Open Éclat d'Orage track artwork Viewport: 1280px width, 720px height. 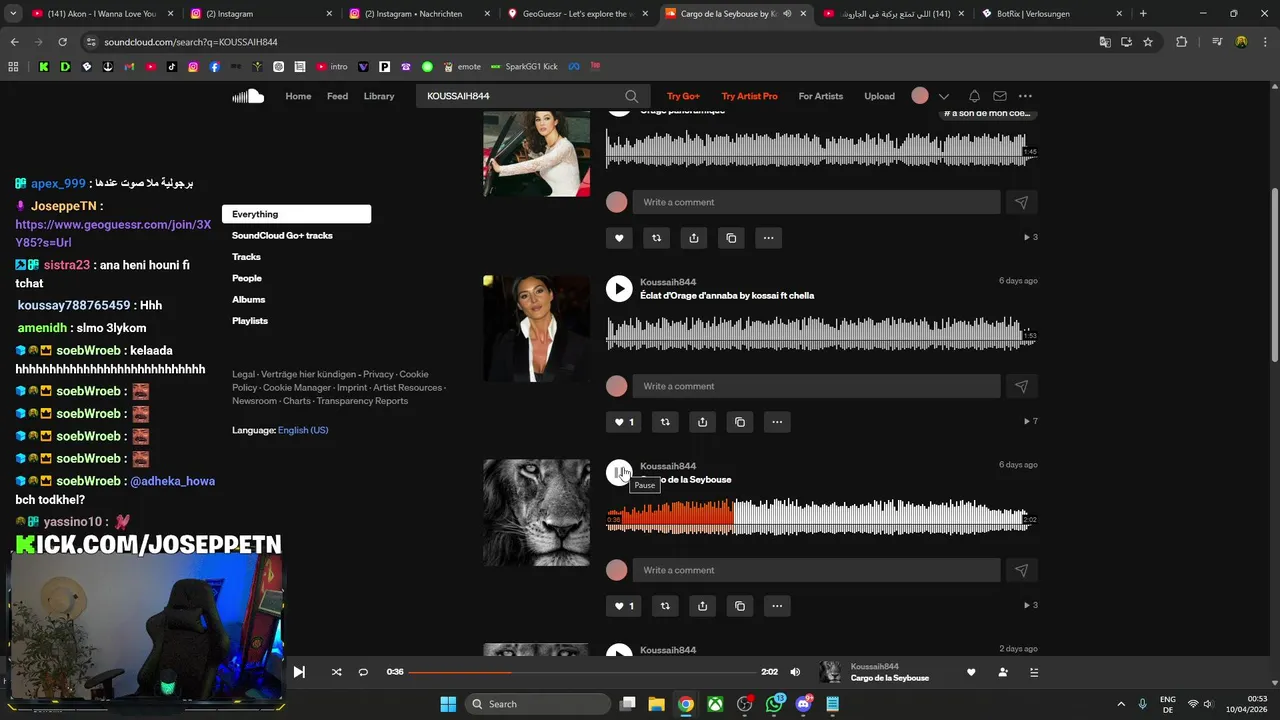(537, 328)
